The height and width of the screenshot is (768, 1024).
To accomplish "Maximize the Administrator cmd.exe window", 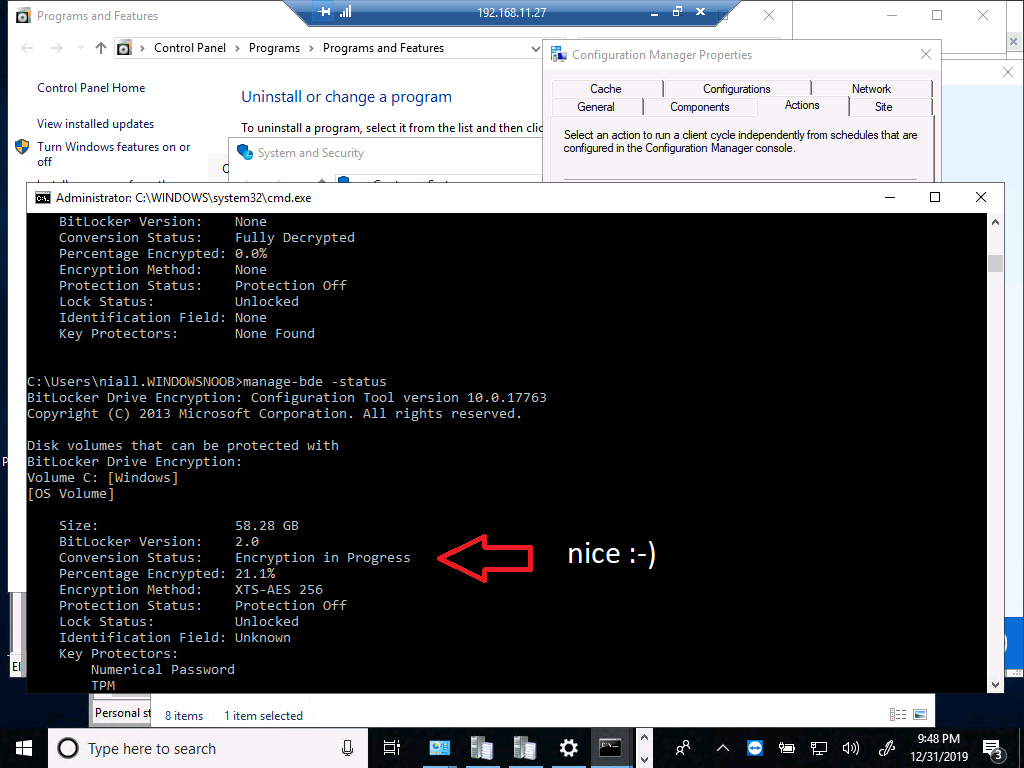I will tap(935, 197).
